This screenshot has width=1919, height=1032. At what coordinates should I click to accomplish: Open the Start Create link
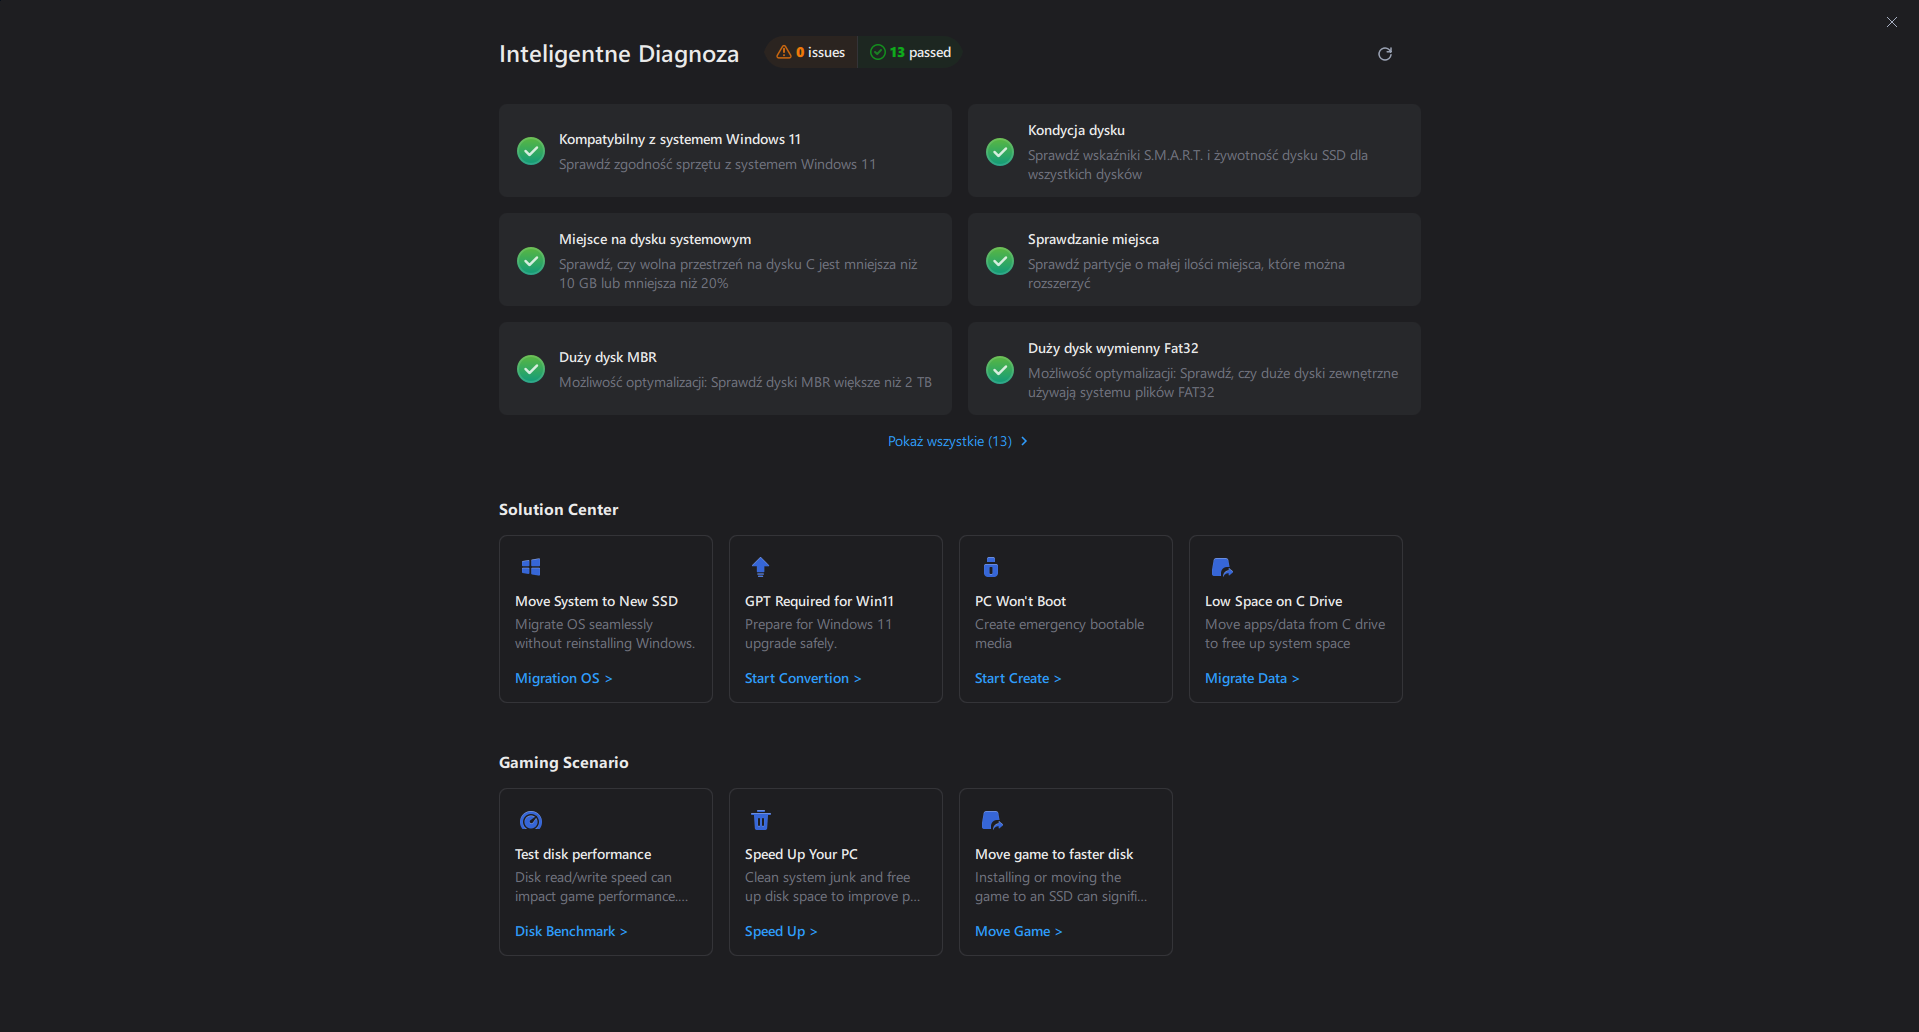pos(1018,678)
